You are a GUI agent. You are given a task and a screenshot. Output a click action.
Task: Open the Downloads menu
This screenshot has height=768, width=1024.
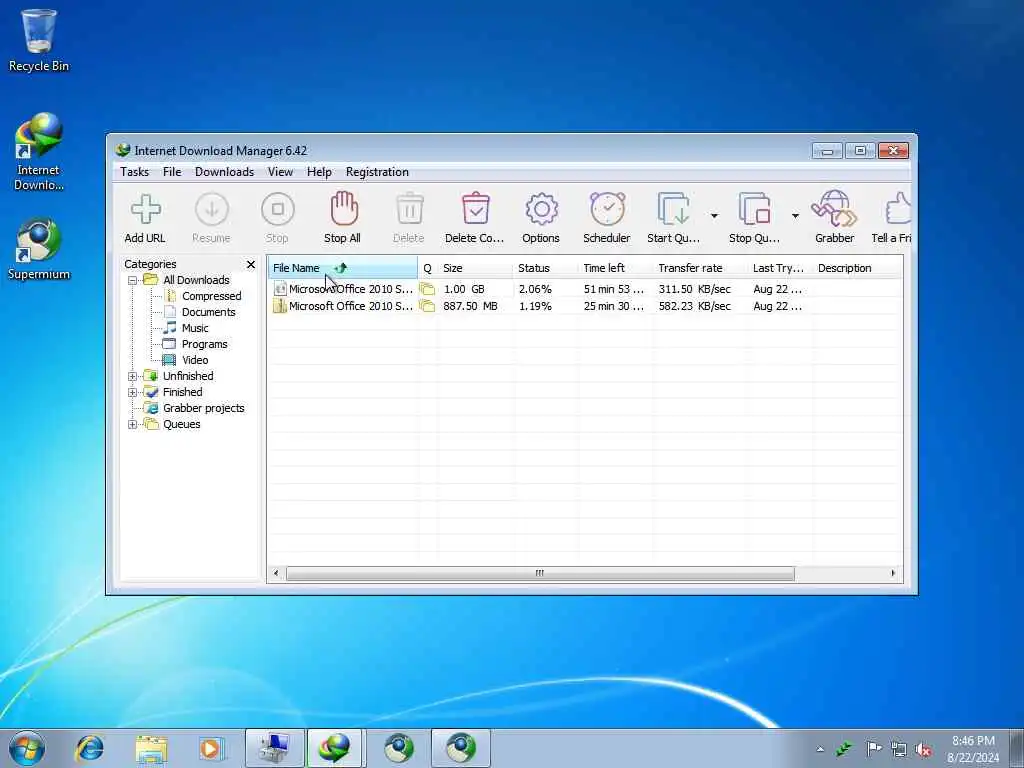(x=224, y=172)
